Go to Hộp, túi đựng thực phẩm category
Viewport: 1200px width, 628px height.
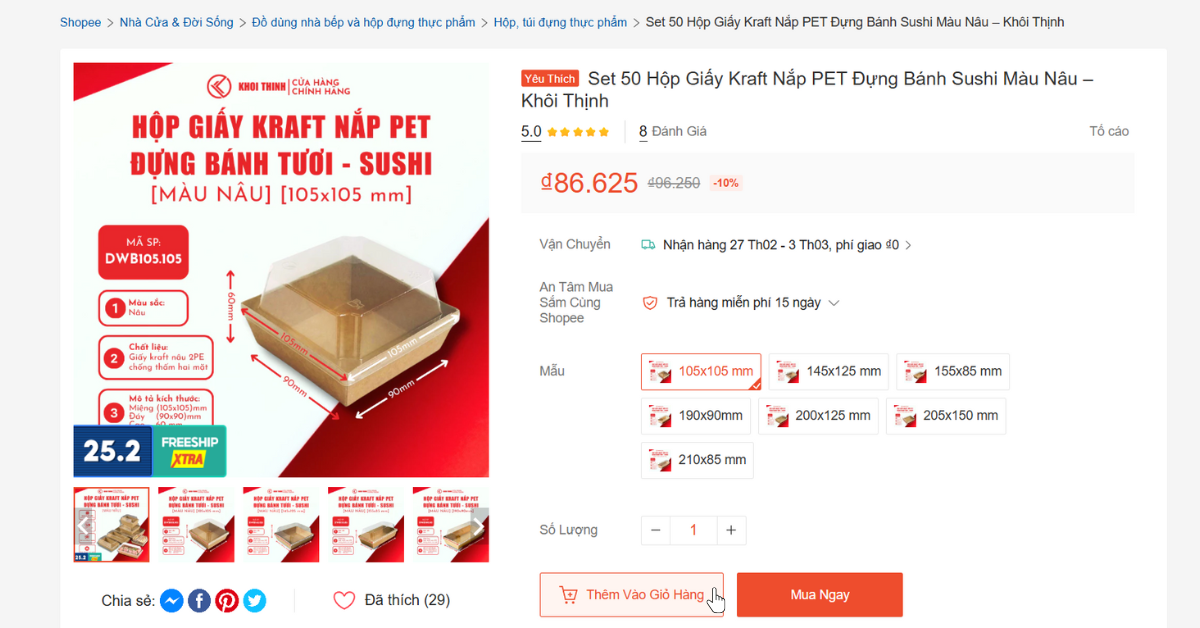click(560, 22)
